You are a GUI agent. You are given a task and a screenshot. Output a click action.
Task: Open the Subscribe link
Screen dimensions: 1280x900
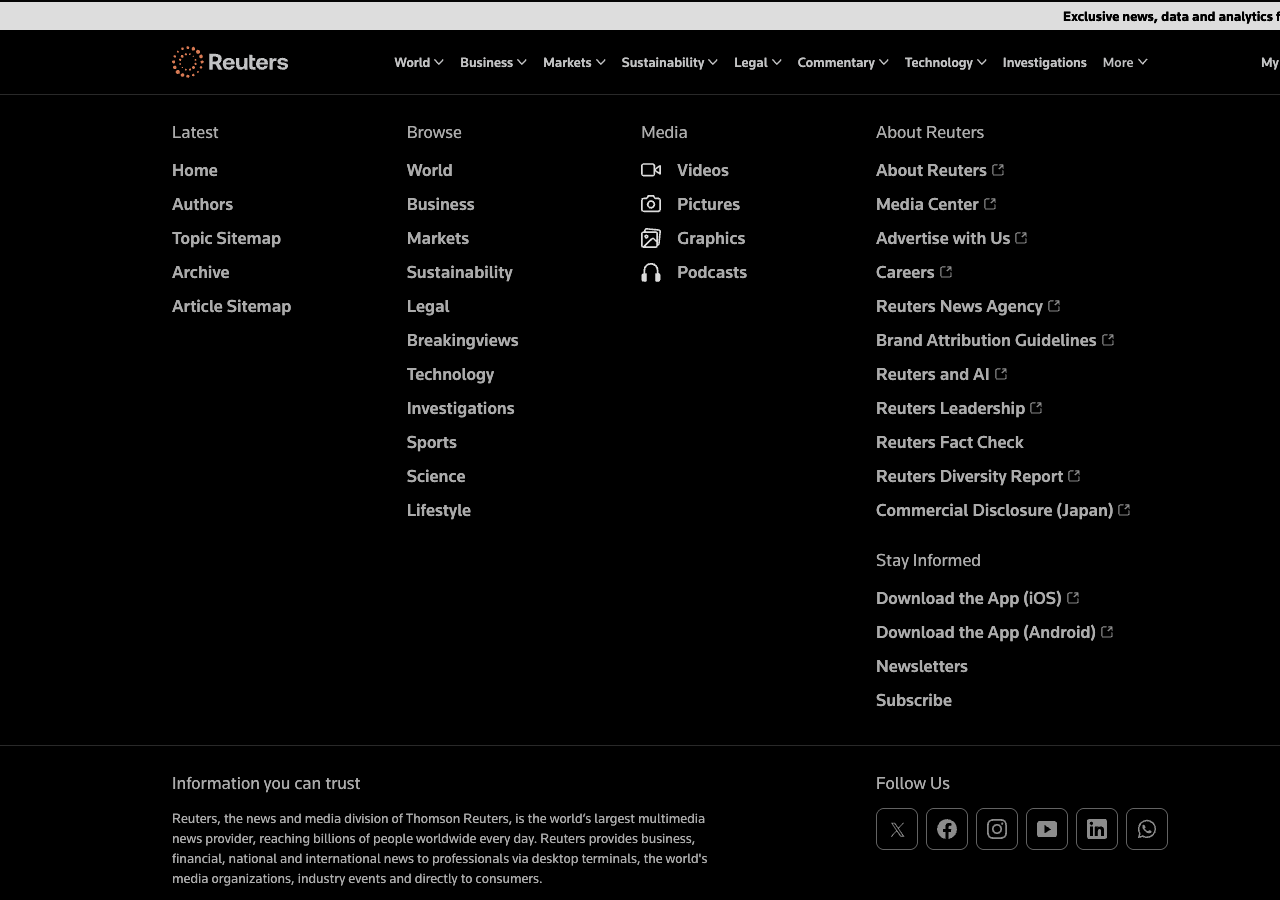tap(914, 700)
